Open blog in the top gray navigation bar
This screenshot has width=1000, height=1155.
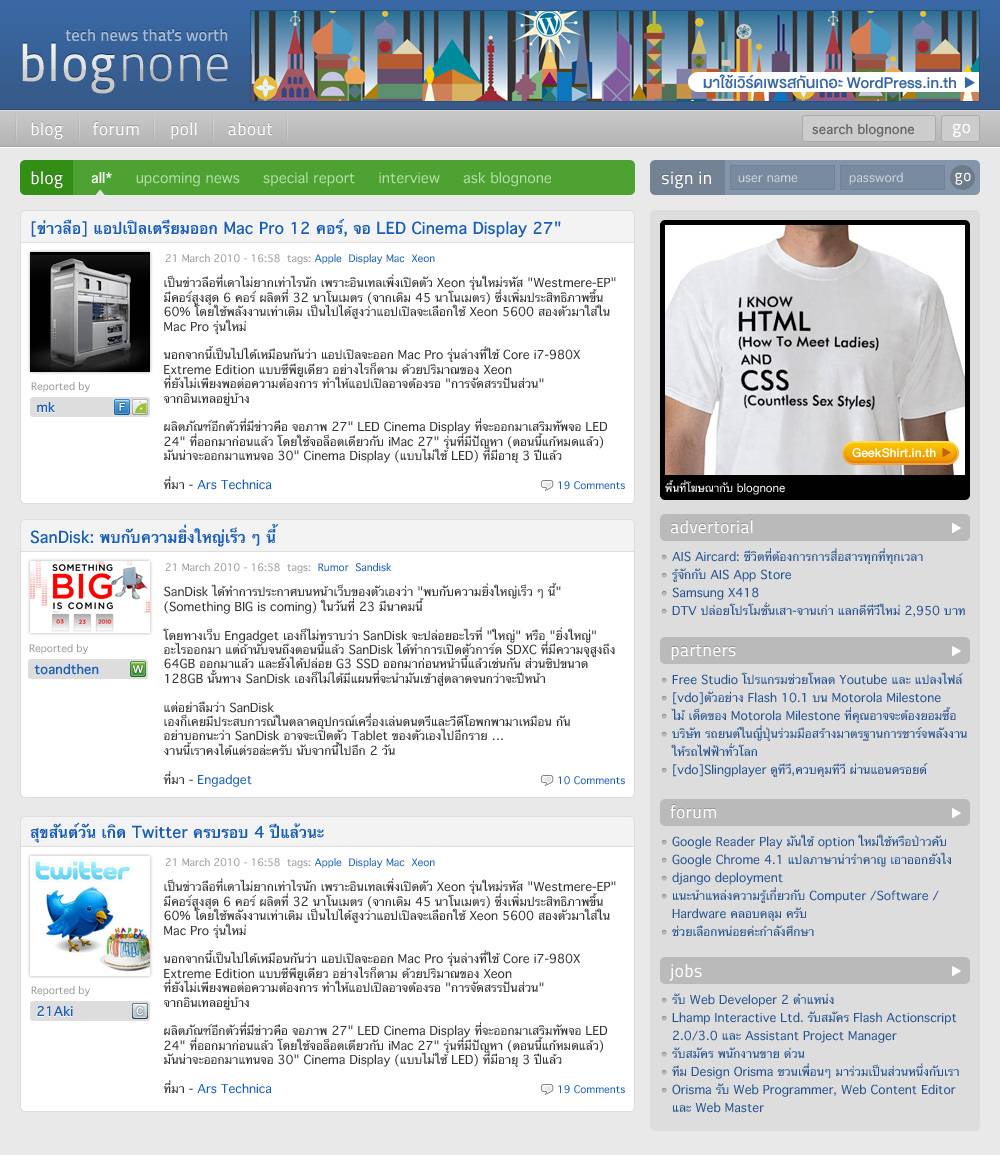[46, 130]
